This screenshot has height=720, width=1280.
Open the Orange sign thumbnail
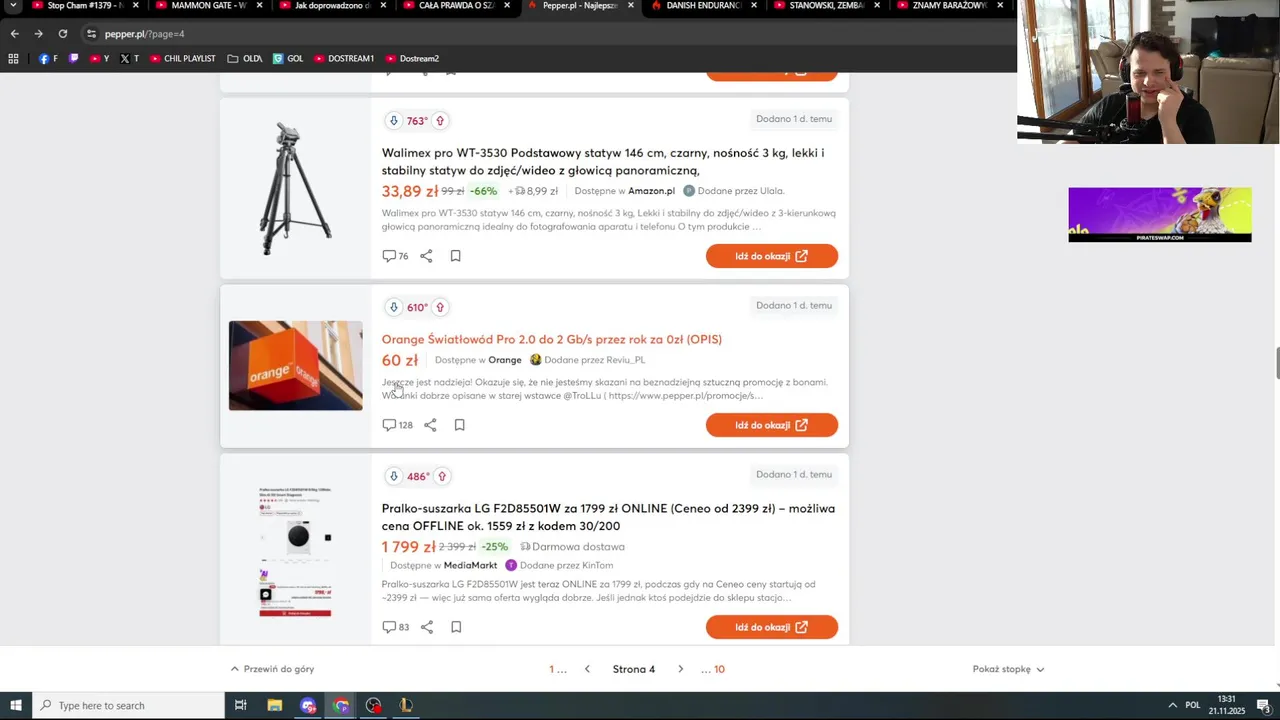(x=295, y=365)
